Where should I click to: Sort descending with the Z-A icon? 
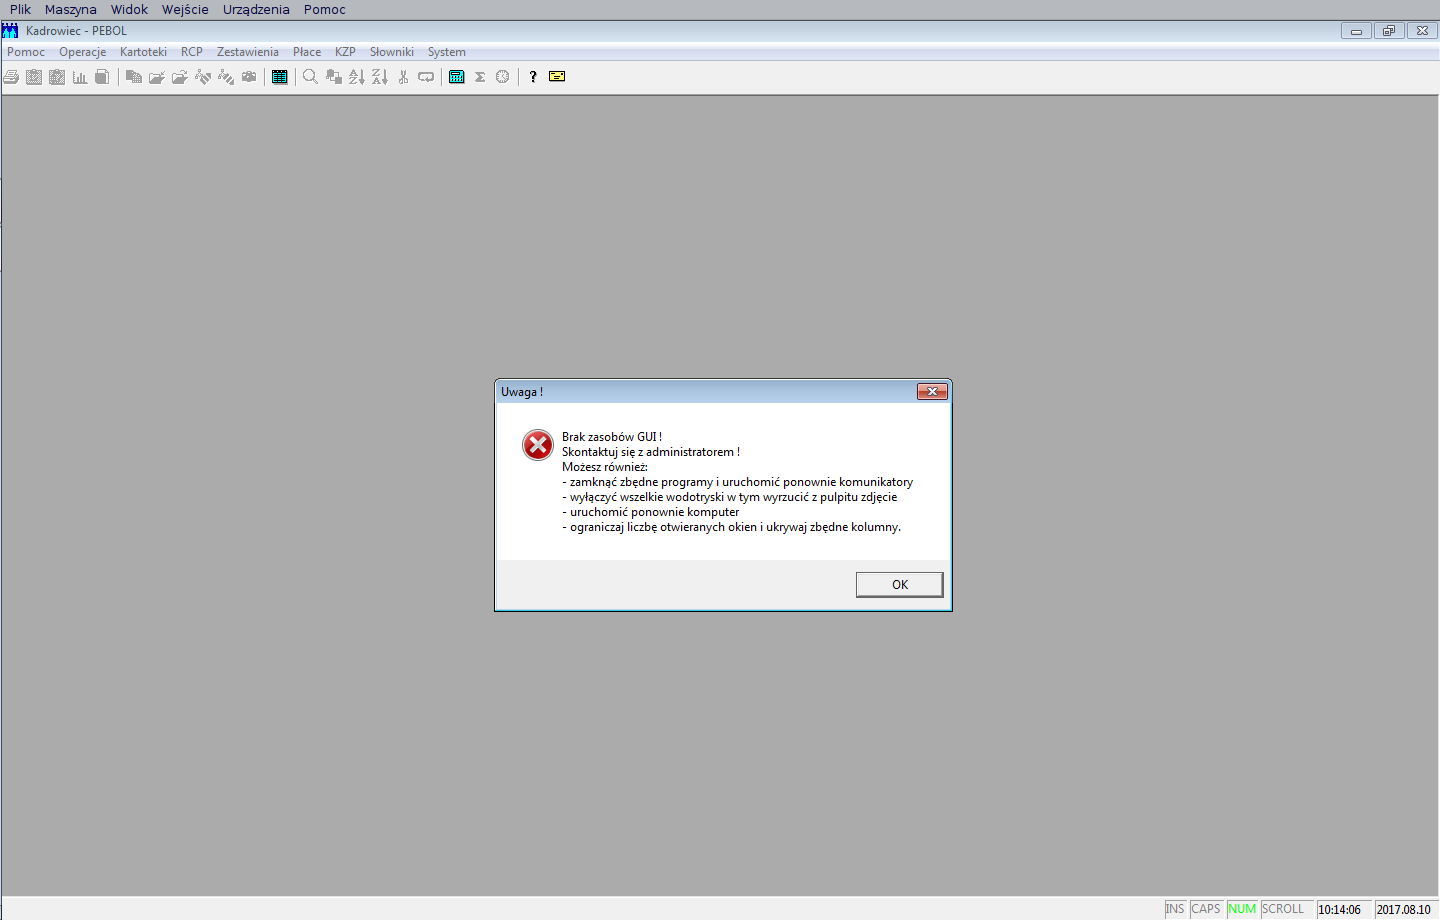(x=379, y=77)
